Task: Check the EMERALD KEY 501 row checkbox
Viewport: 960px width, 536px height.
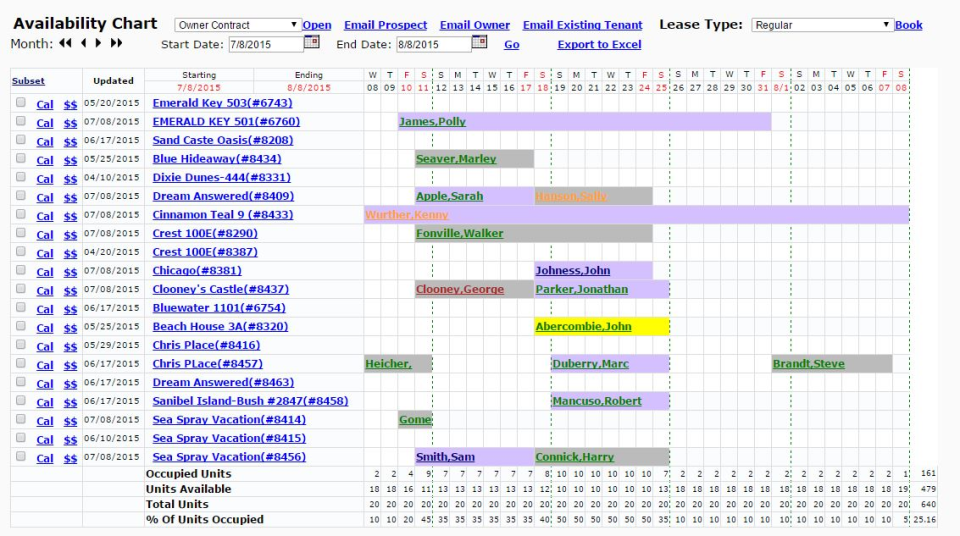Action: [x=21, y=121]
